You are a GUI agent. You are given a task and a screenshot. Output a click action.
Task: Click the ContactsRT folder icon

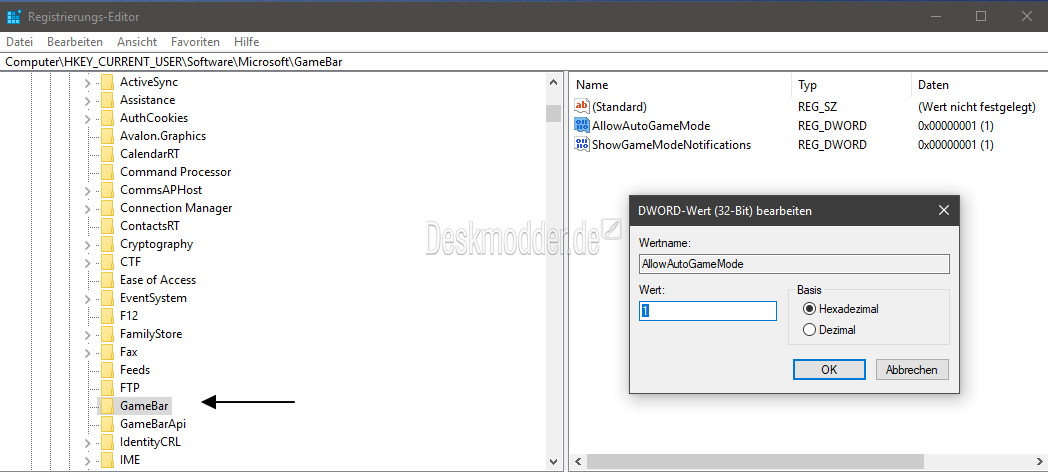click(107, 227)
